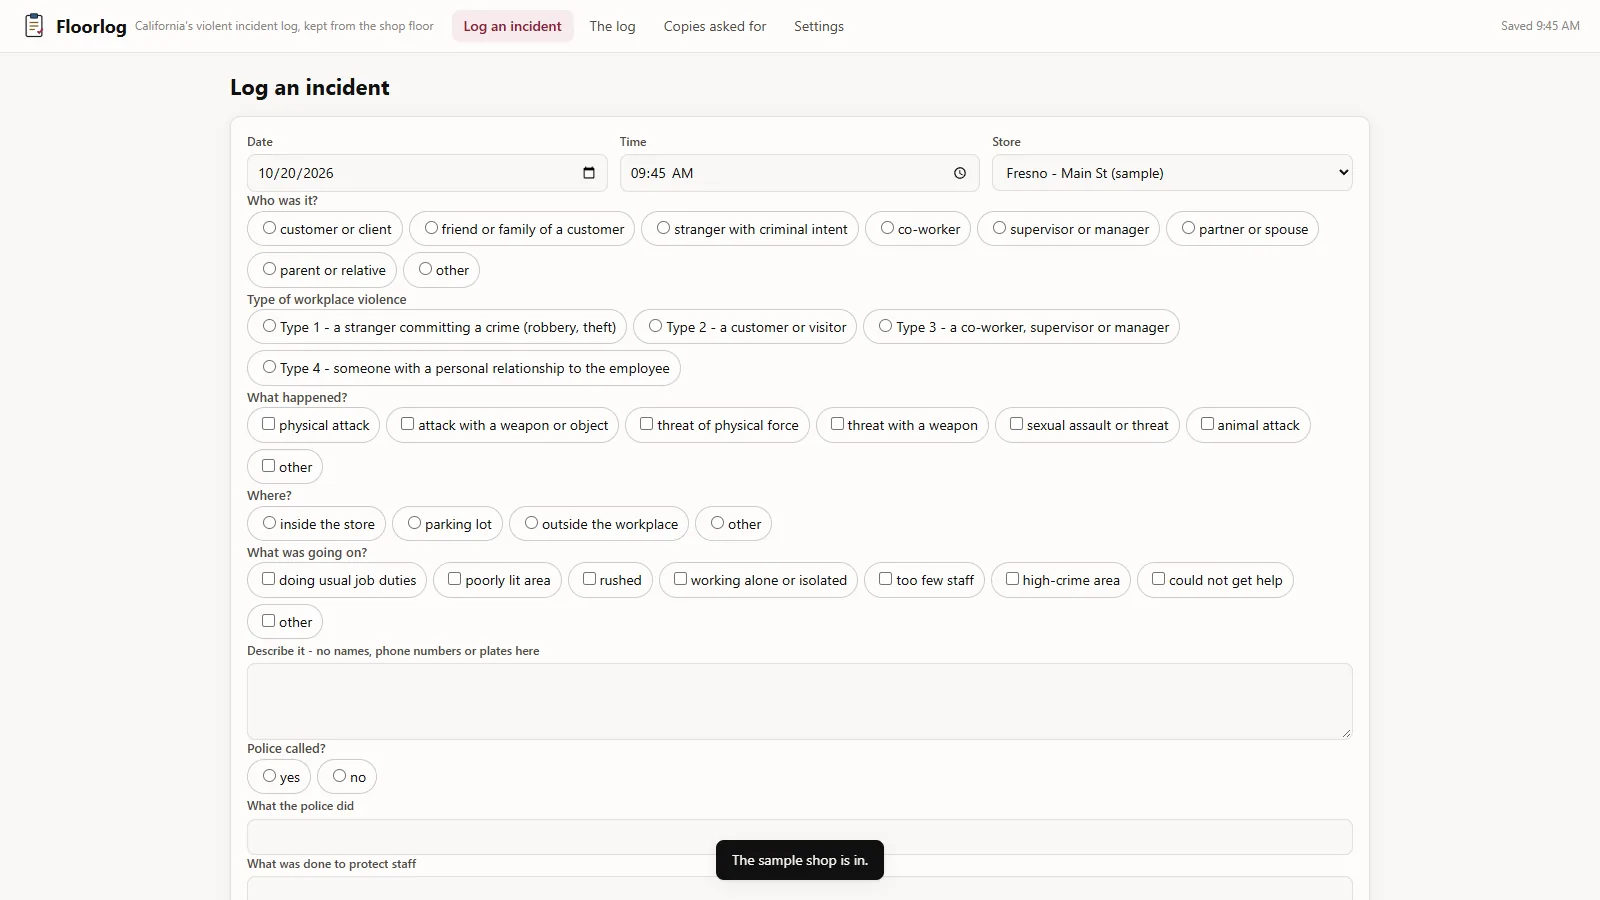This screenshot has width=1600, height=900.
Task: Choose outside the workplace location
Action: (x=599, y=524)
